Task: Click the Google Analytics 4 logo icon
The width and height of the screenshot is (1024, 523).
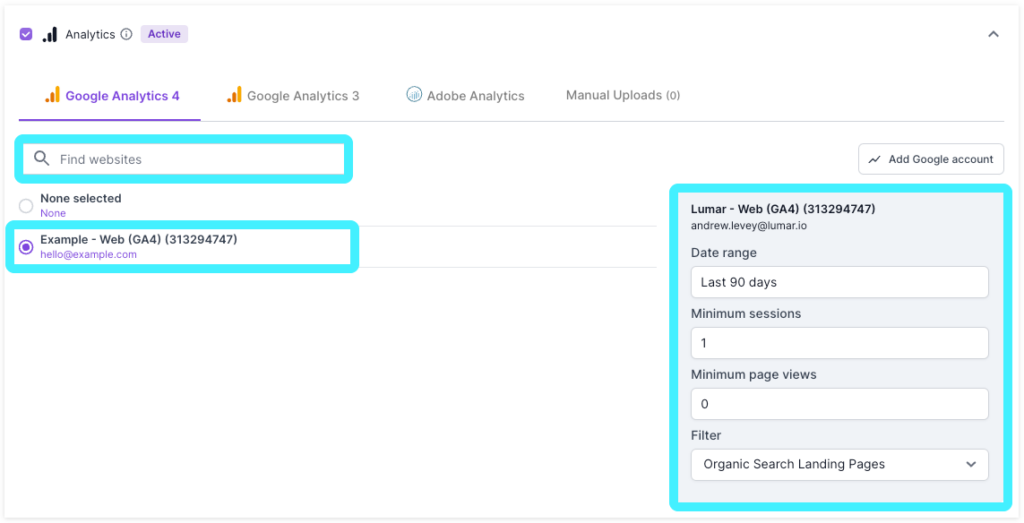Action: [x=52, y=95]
